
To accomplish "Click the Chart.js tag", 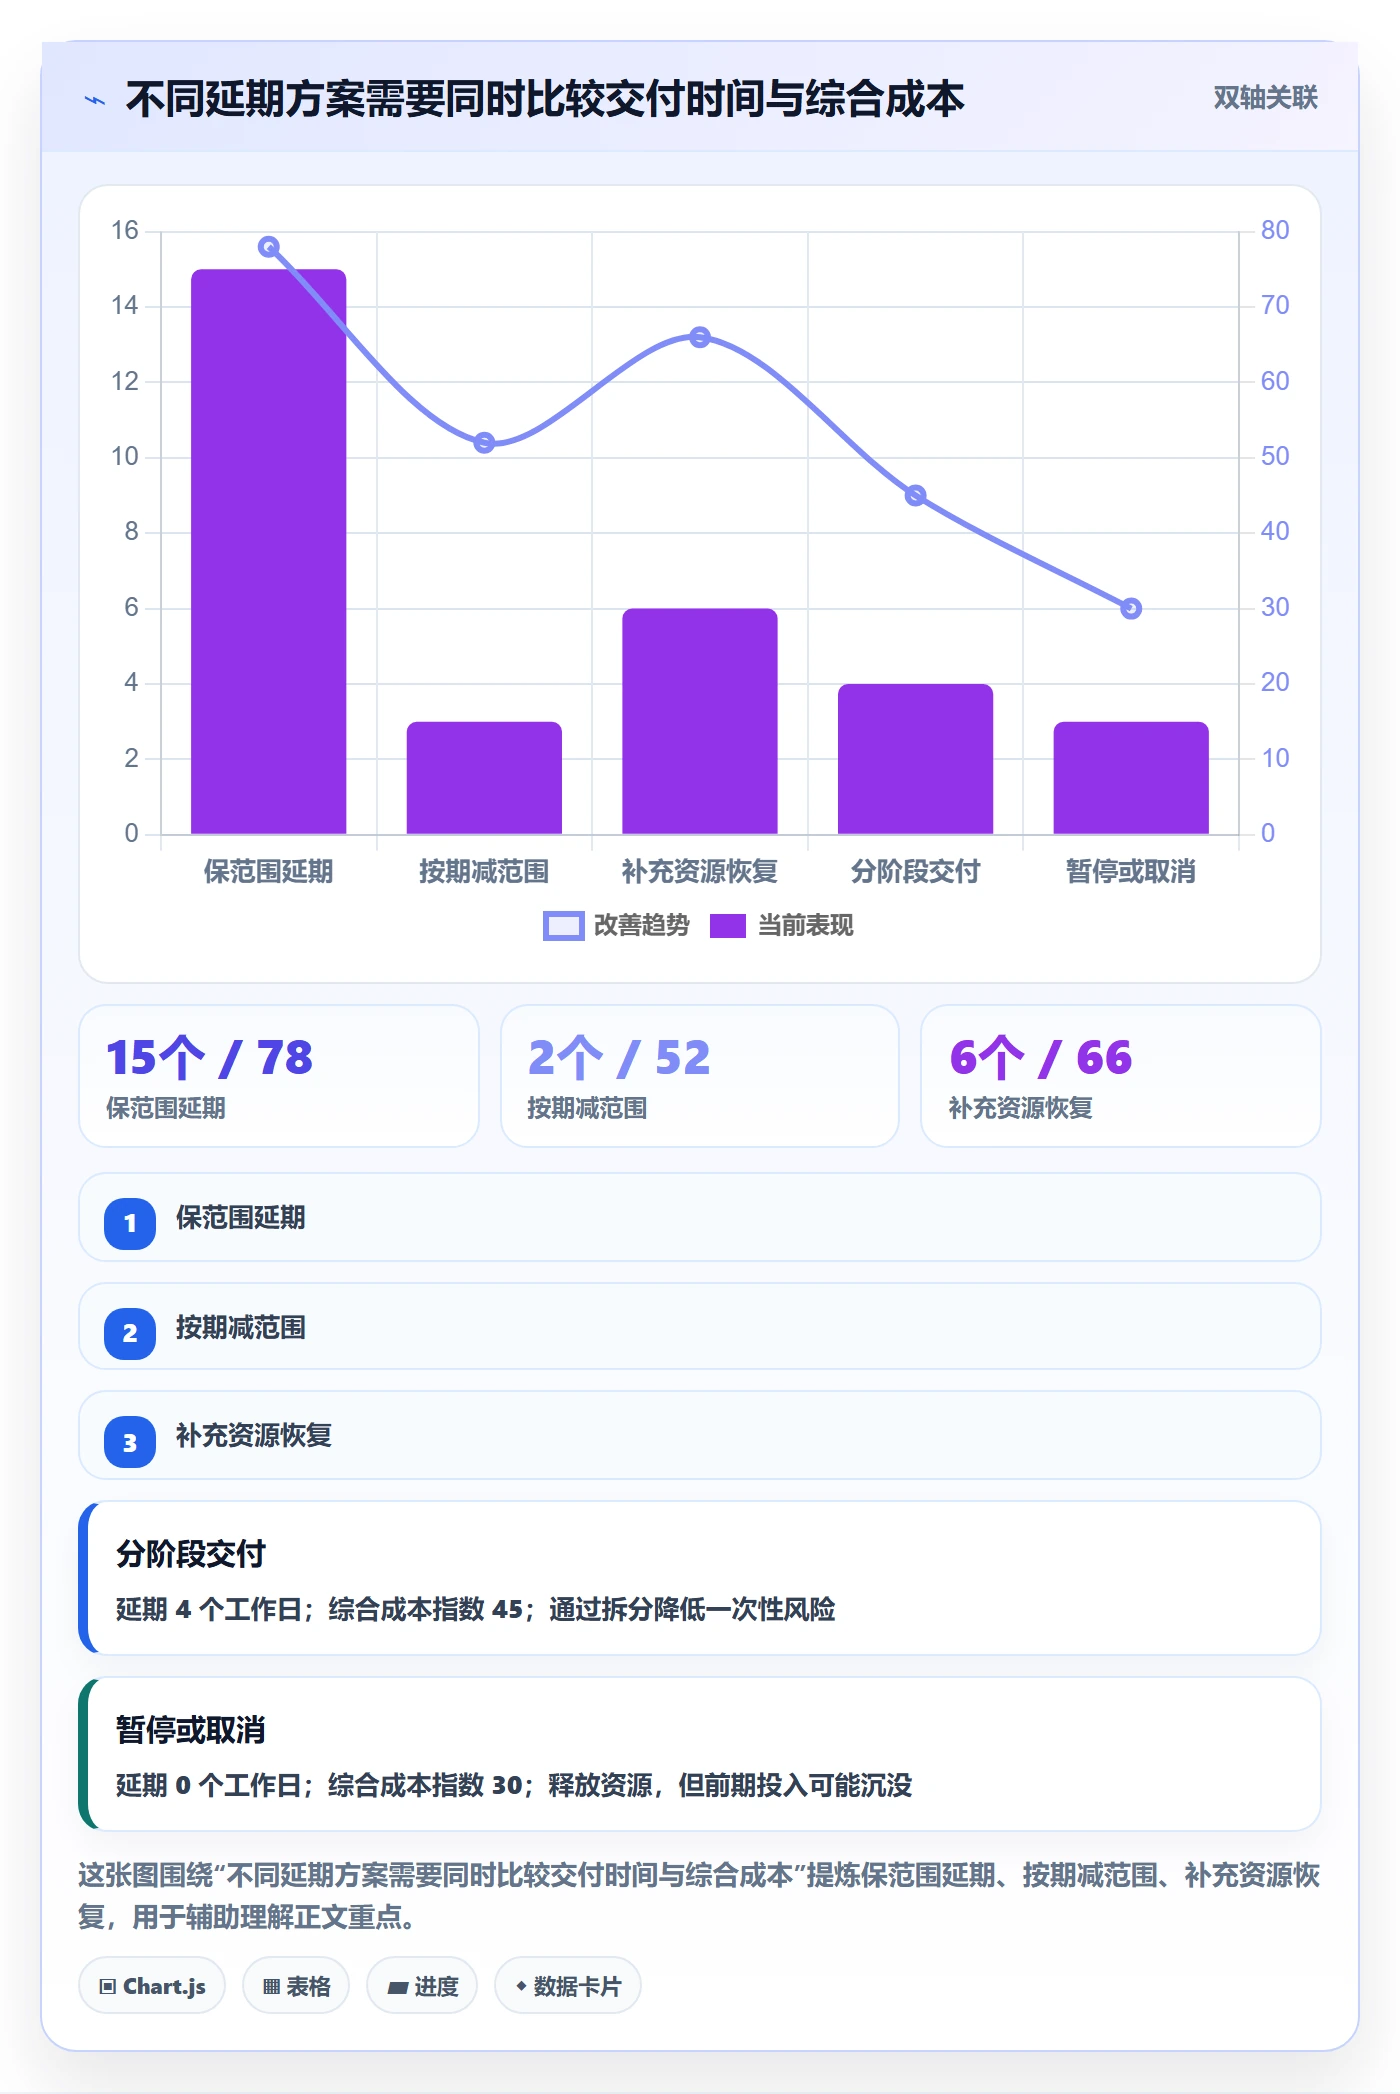I will (152, 1986).
